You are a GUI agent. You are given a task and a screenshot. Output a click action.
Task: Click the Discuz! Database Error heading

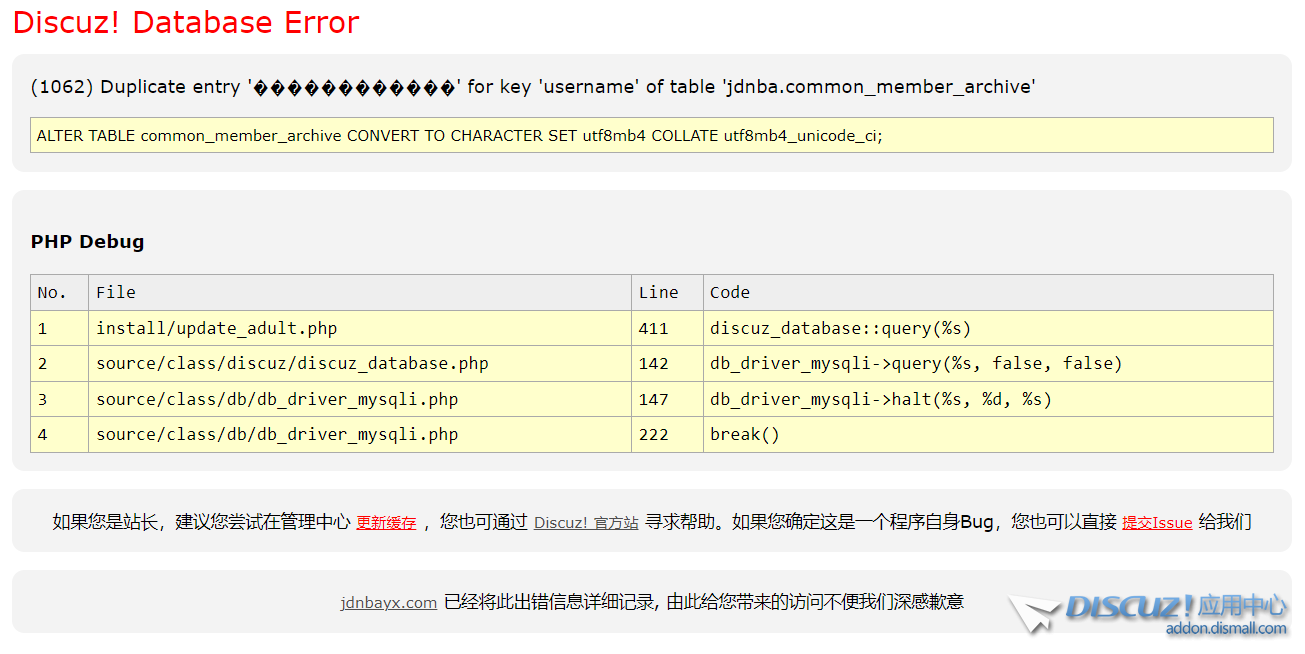[x=186, y=22]
